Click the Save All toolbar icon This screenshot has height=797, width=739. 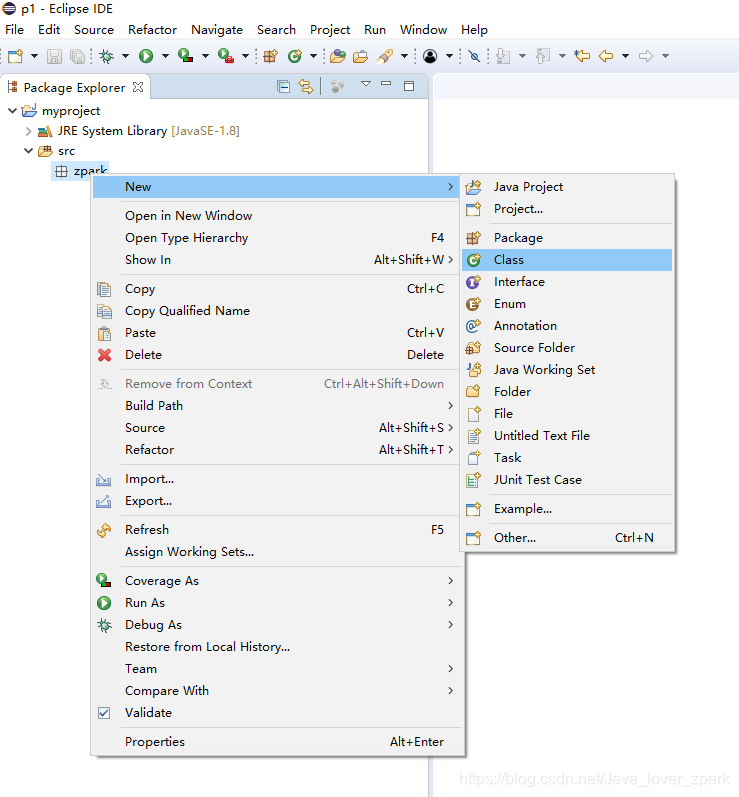(78, 56)
